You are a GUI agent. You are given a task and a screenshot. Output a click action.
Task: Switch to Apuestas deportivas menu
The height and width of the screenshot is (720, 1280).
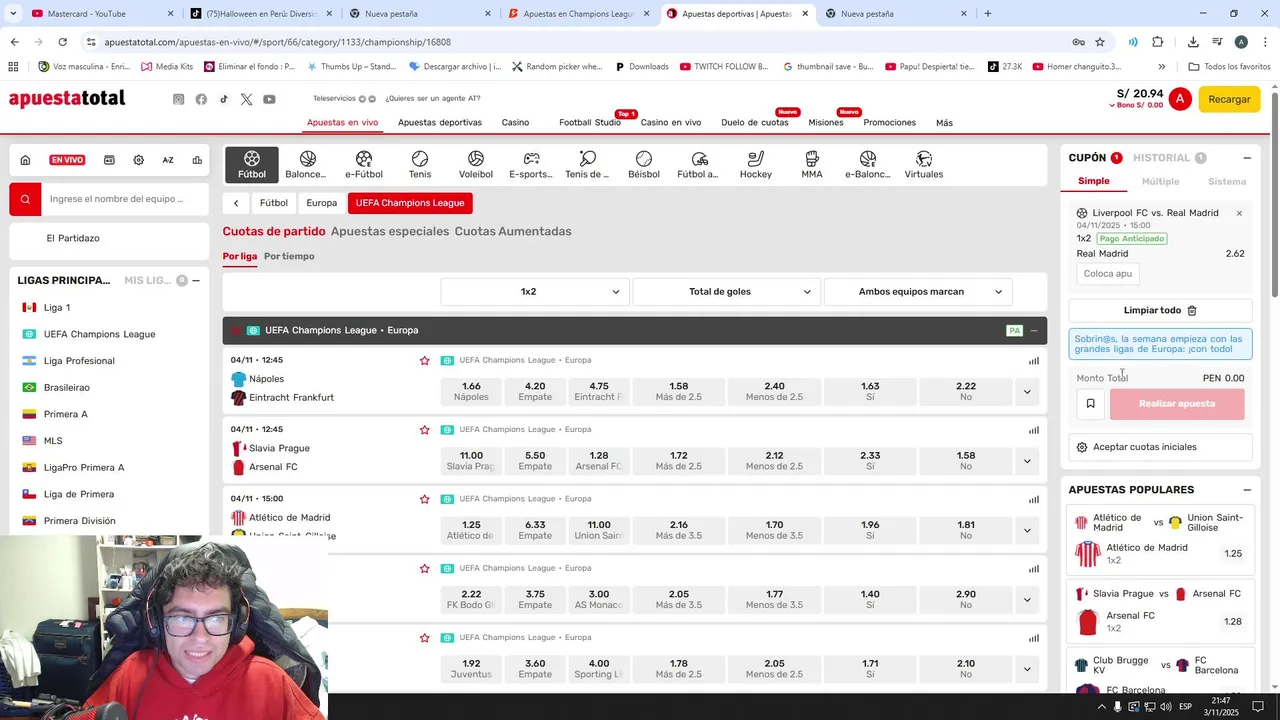tap(440, 122)
